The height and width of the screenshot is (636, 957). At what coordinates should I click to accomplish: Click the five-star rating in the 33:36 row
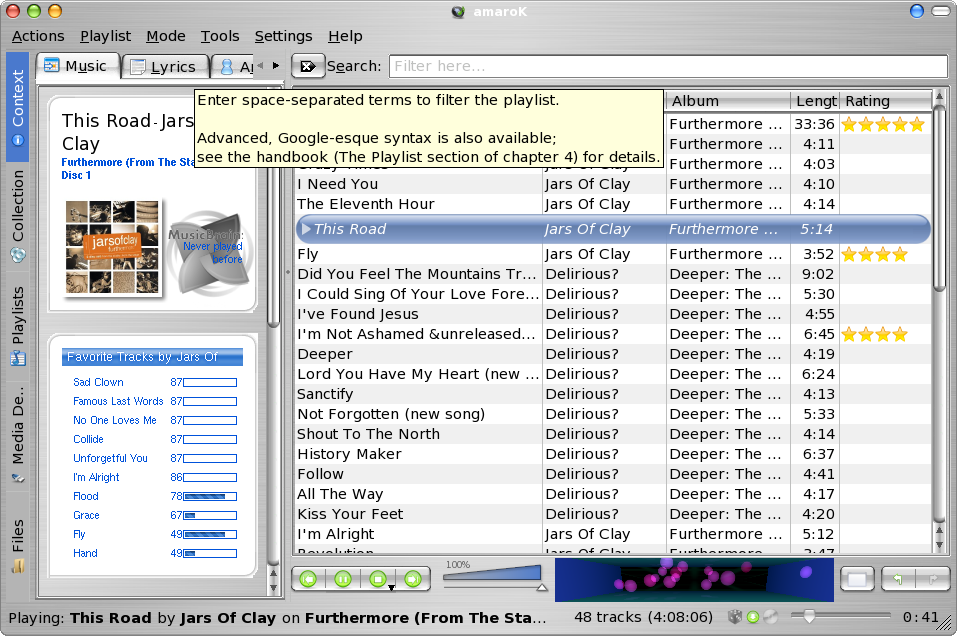pyautogui.click(x=883, y=125)
